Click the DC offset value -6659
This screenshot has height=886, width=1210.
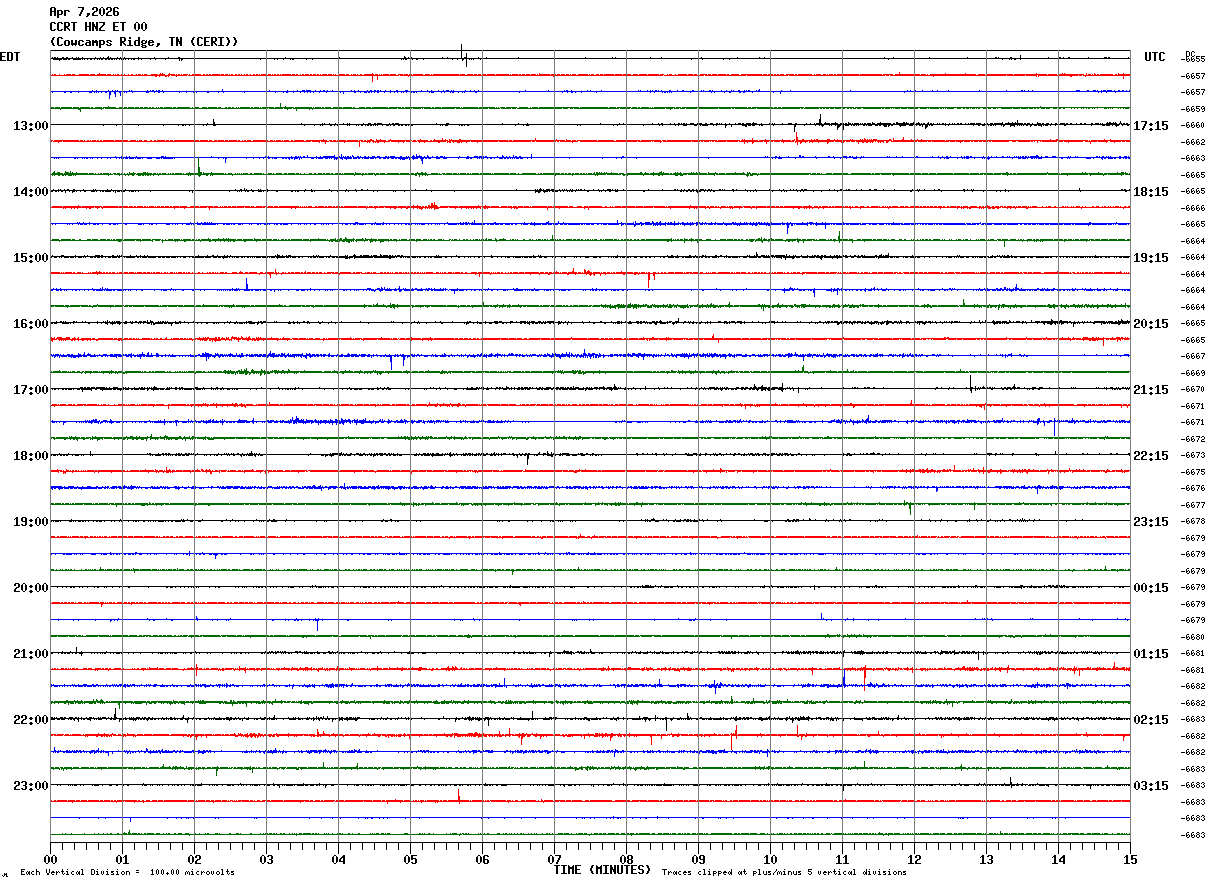pyautogui.click(x=1193, y=109)
